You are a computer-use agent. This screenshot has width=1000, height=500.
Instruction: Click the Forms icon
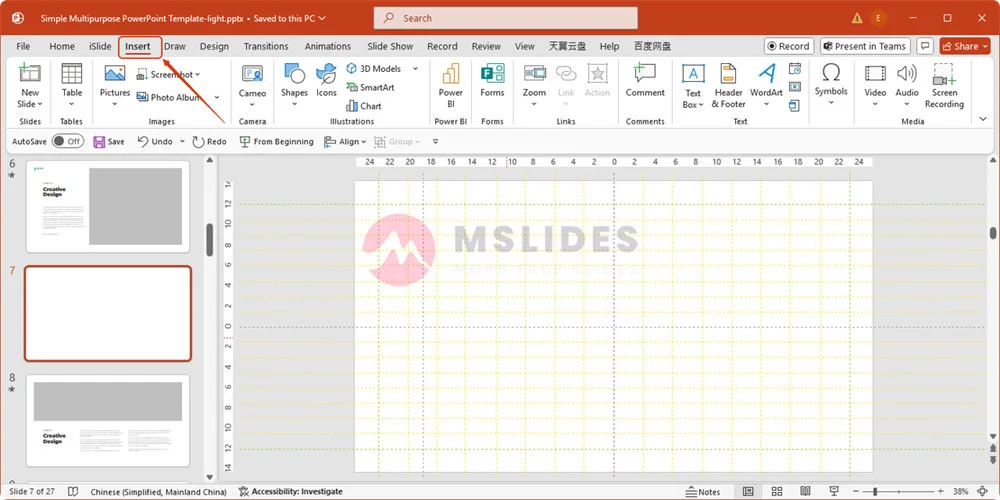coord(492,73)
